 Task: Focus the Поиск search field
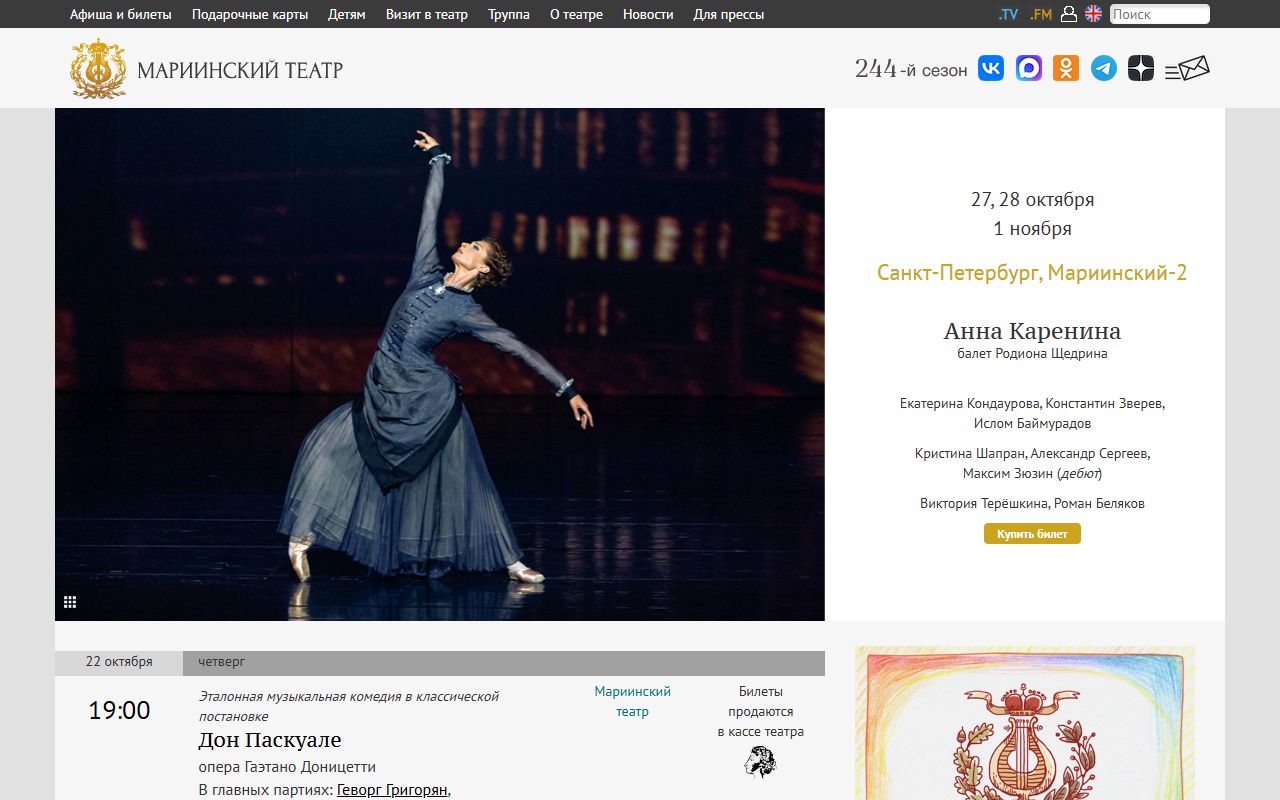(x=1159, y=14)
